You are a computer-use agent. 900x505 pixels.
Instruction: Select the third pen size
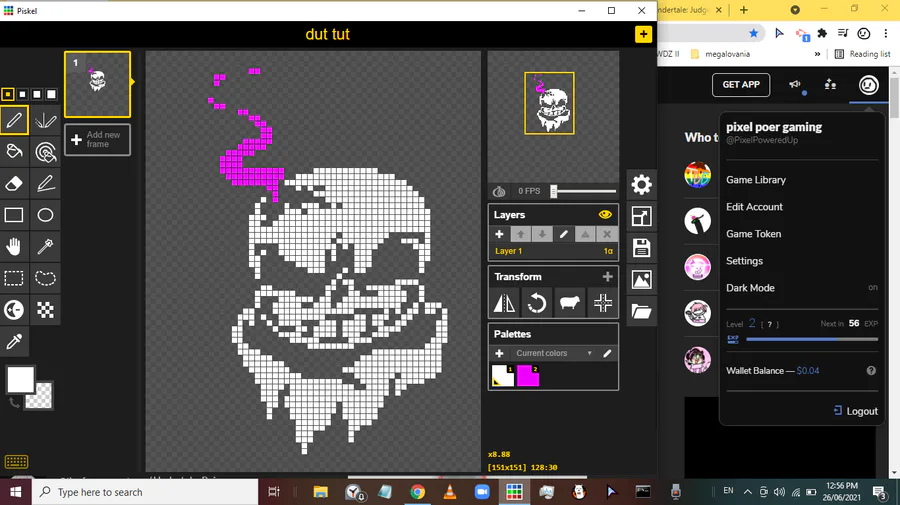pos(37,94)
